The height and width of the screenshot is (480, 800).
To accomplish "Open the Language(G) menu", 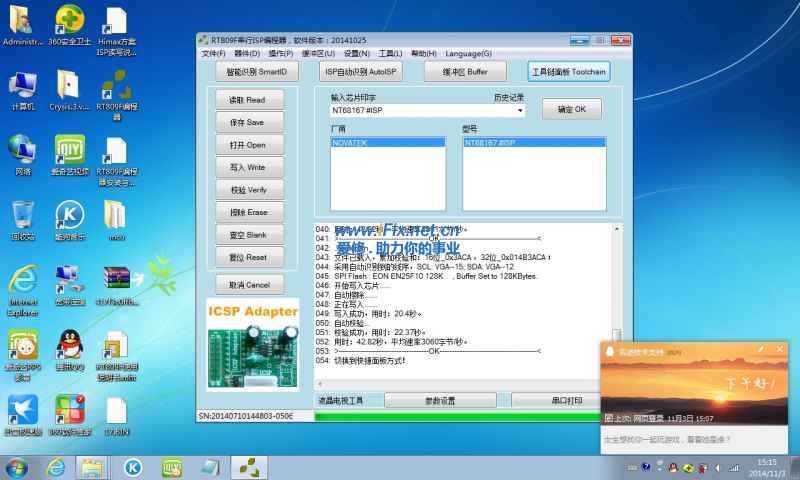I will [x=468, y=54].
